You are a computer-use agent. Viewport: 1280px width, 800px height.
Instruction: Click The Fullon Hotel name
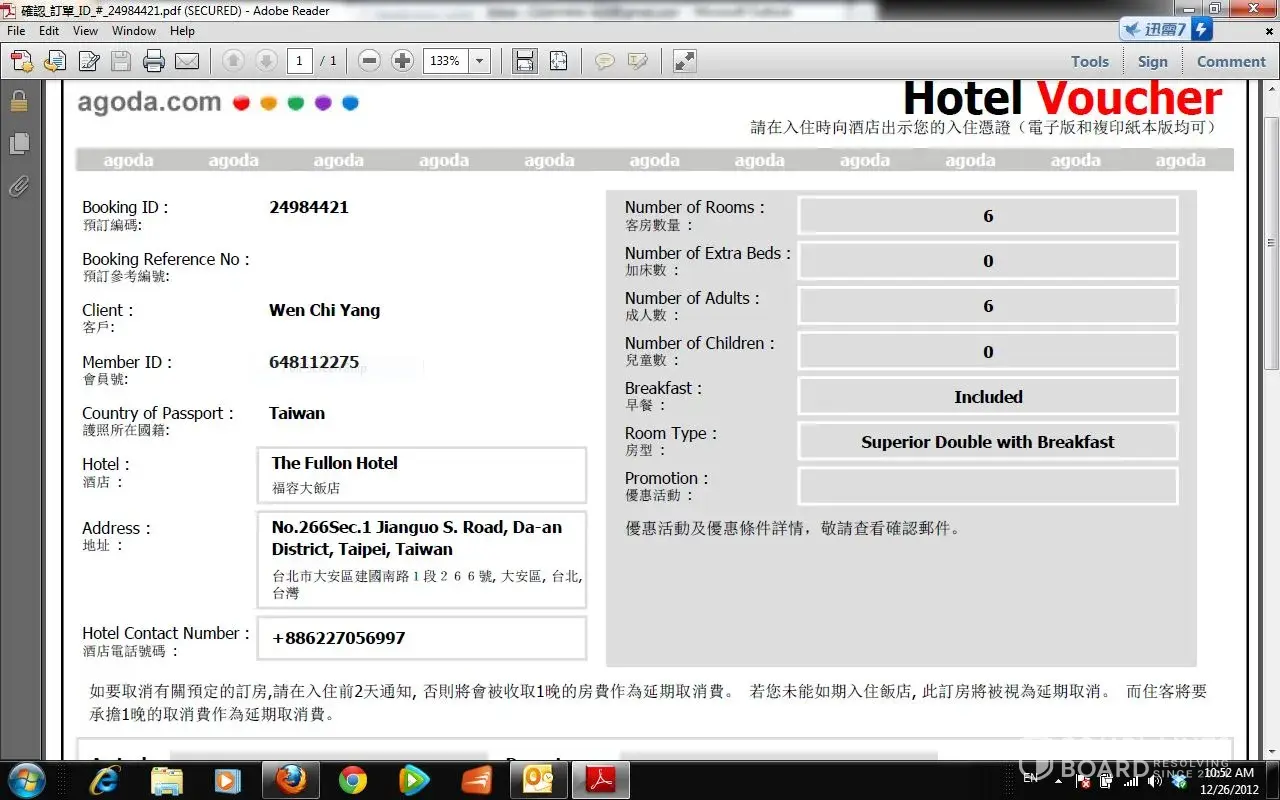335,463
